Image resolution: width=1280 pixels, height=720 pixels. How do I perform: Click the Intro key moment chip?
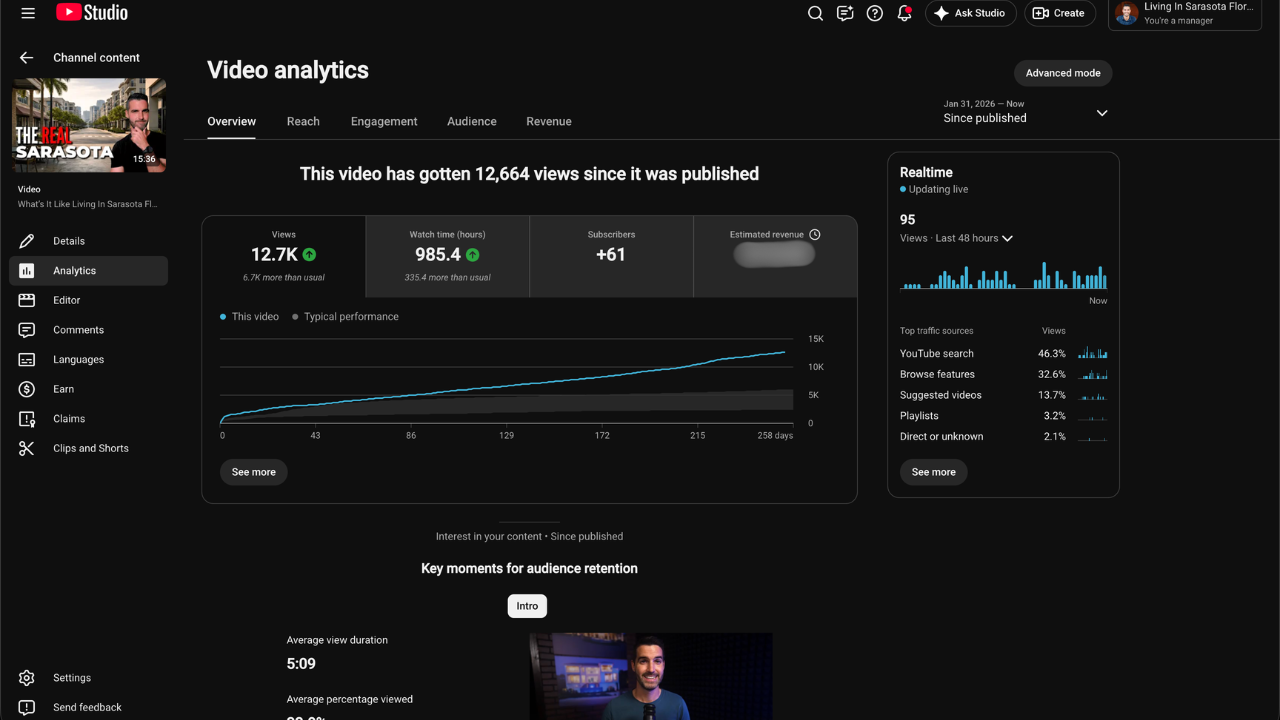[x=527, y=606]
